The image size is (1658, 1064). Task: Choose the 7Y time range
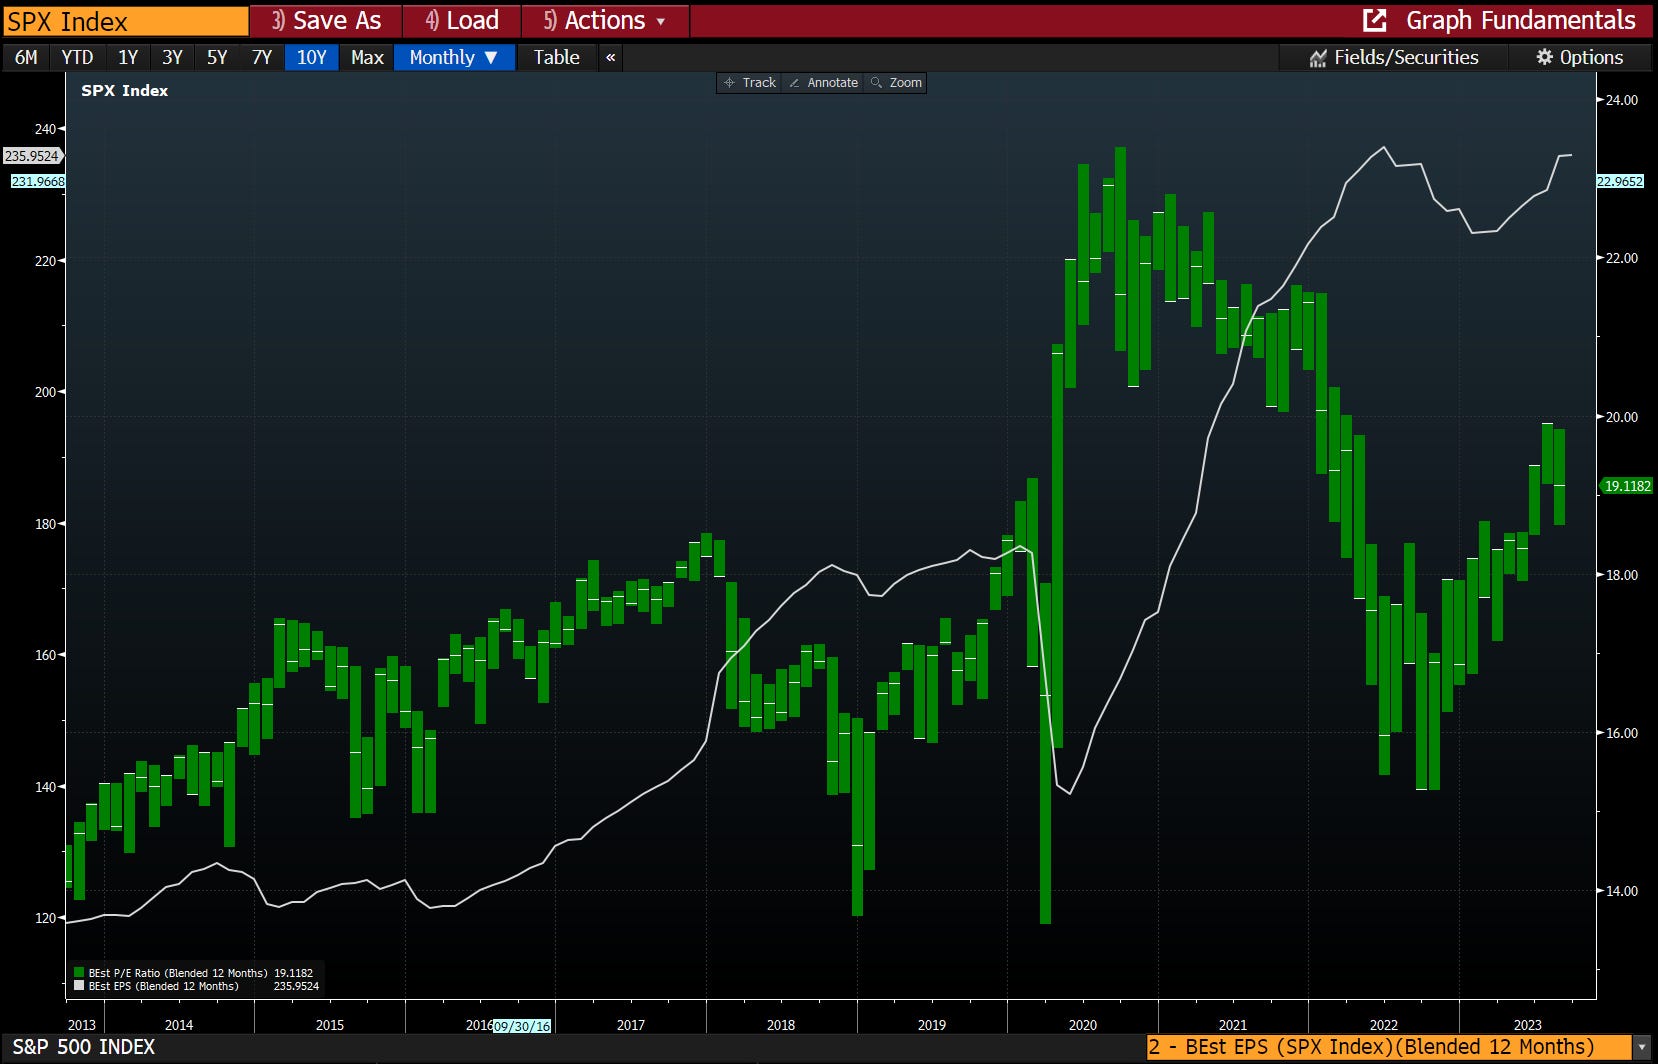point(262,57)
